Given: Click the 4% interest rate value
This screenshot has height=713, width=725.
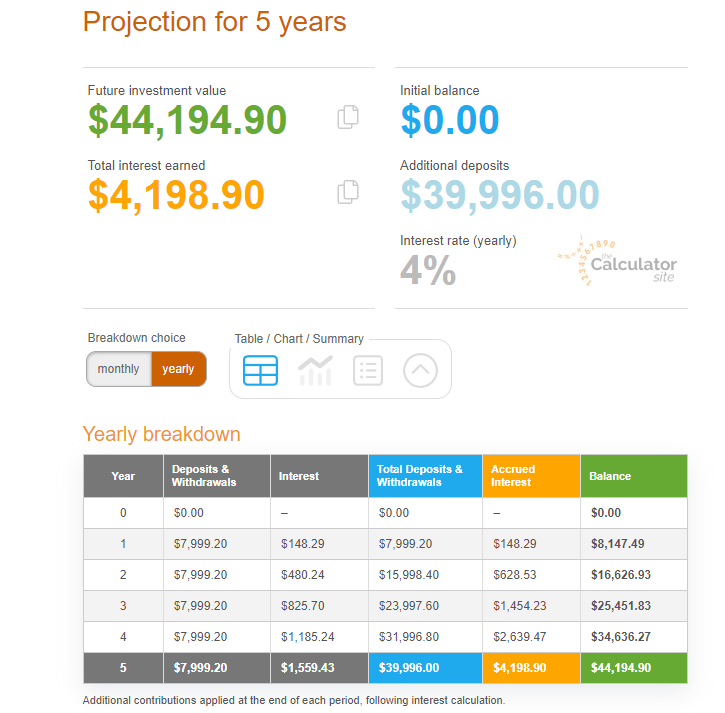Looking at the screenshot, I should pos(428,270).
